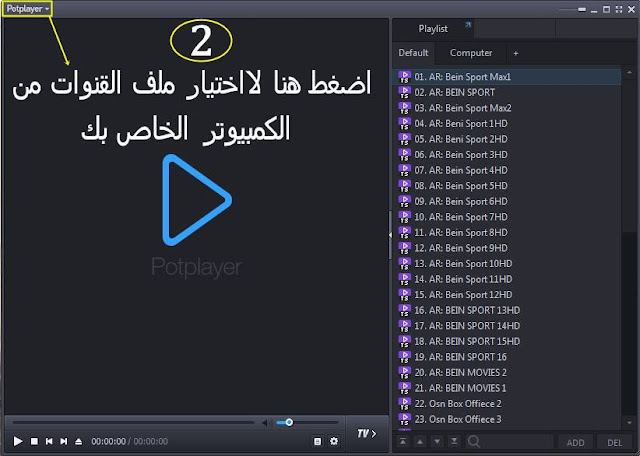The image size is (640, 456).
Task: Click the playlist scroll-down arrow
Action: [629, 423]
